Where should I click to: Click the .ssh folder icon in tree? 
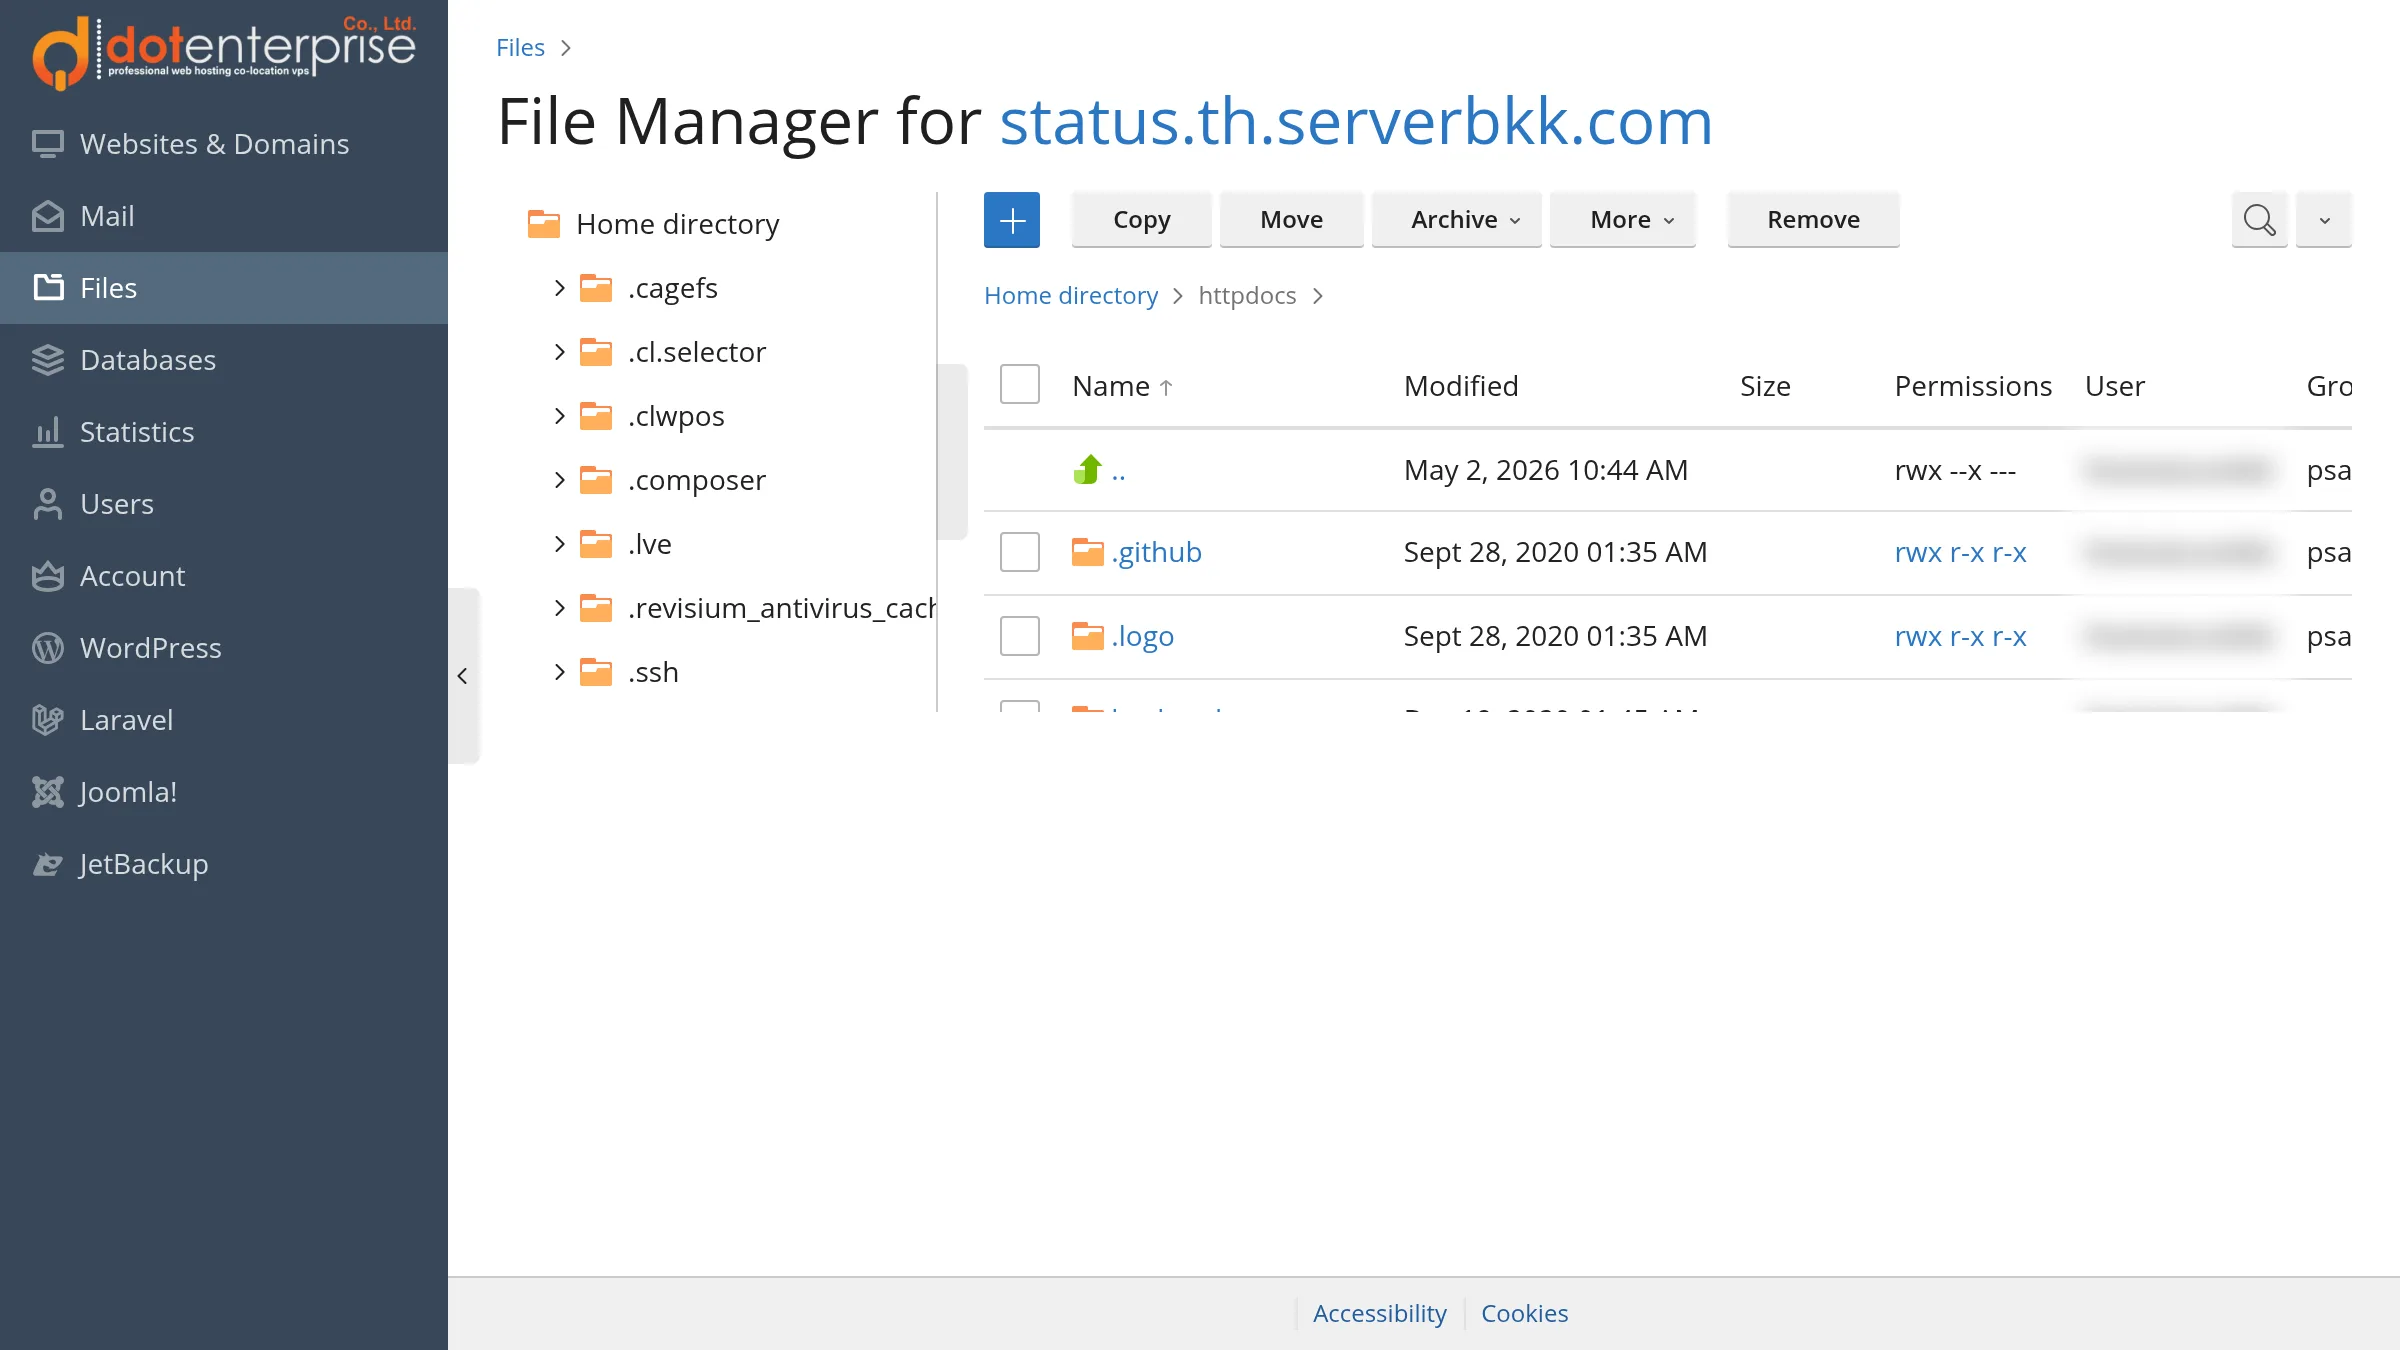point(596,672)
